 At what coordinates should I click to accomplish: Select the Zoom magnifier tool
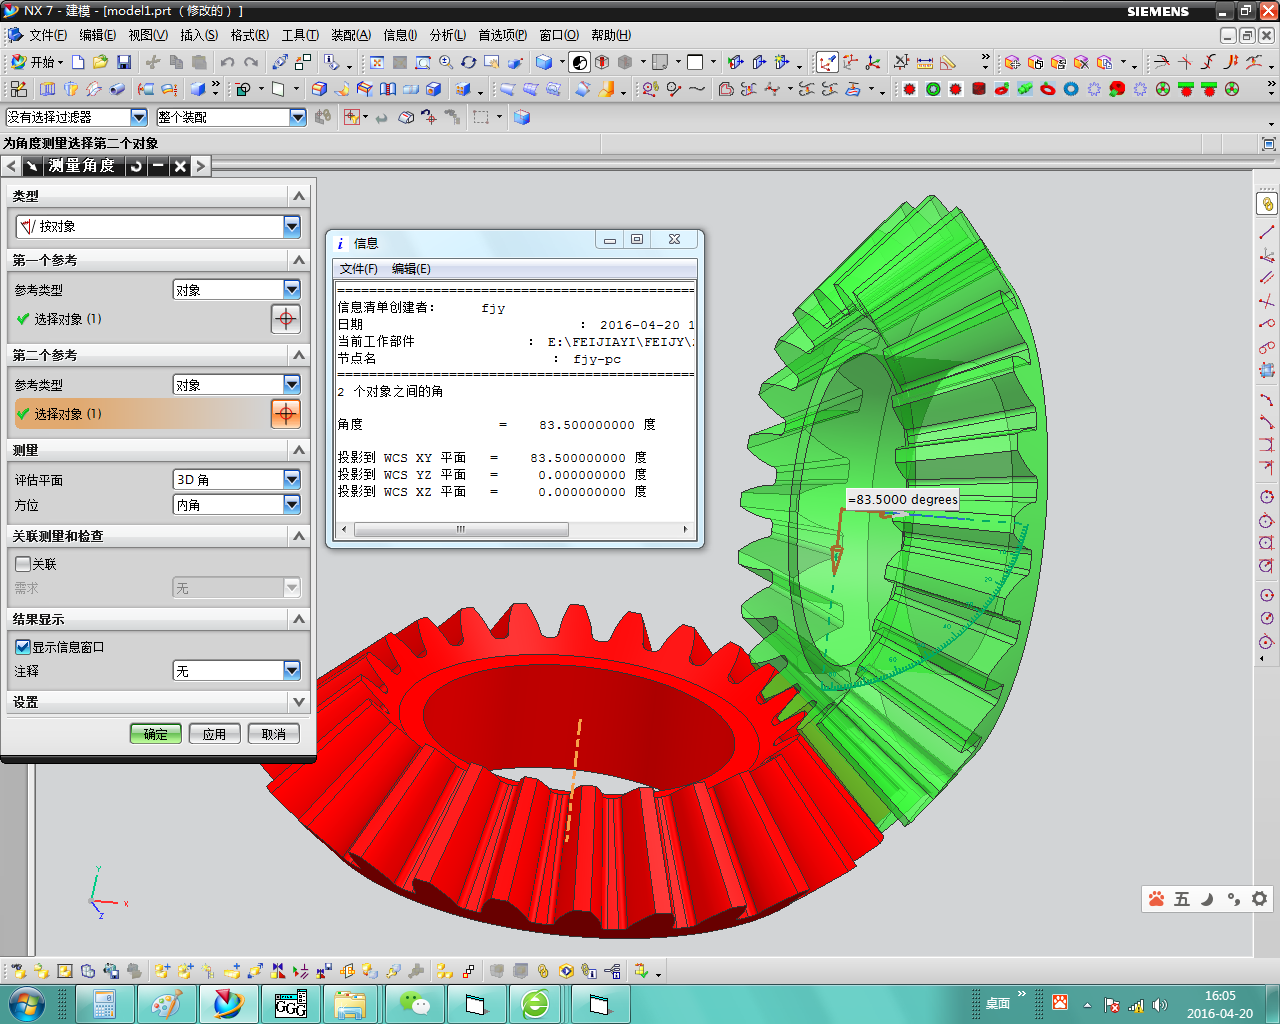tap(446, 62)
